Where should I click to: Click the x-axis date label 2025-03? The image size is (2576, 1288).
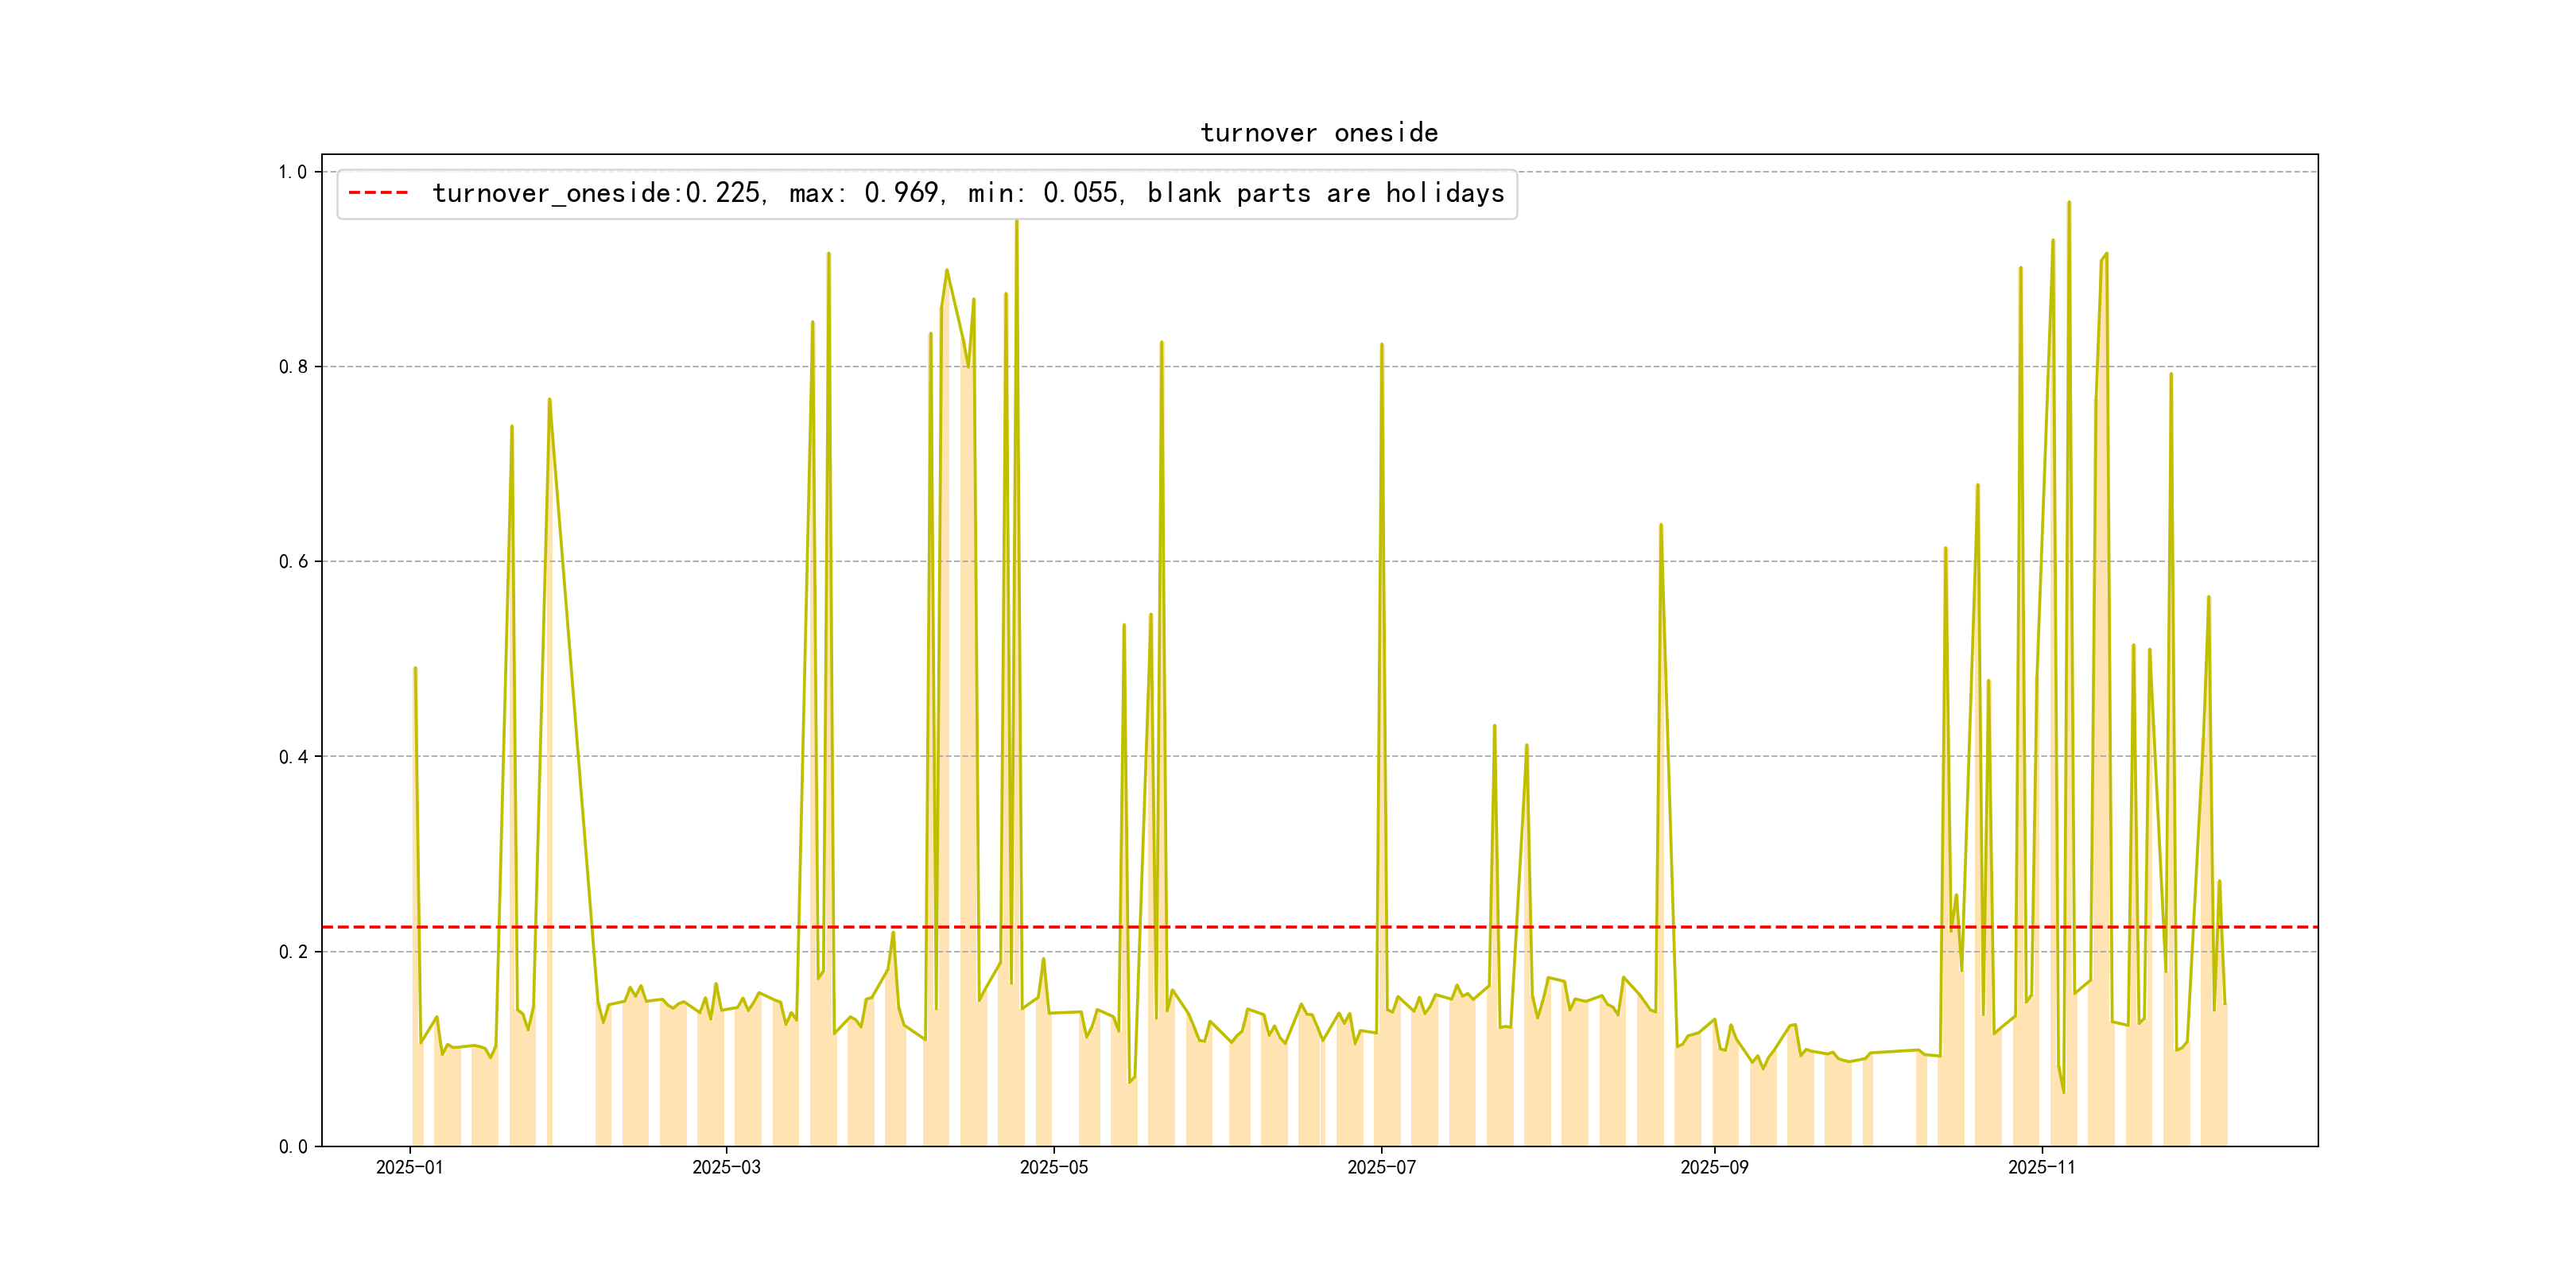coord(726,1168)
